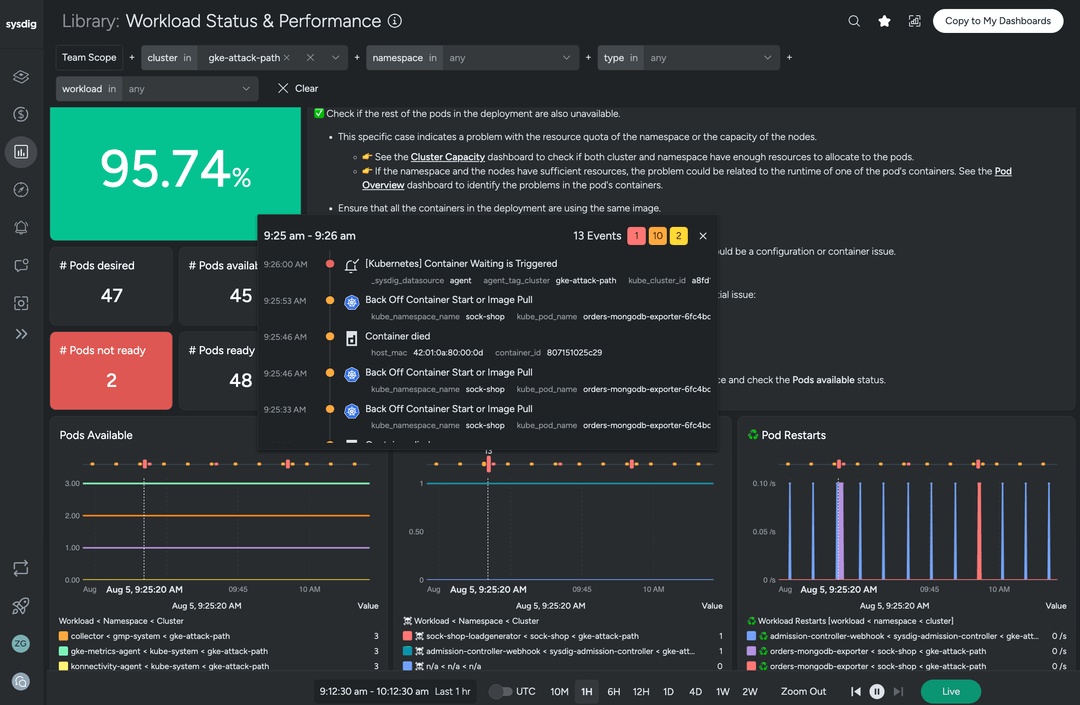Pause the live data playback
The image size is (1080, 705).
pos(876,691)
